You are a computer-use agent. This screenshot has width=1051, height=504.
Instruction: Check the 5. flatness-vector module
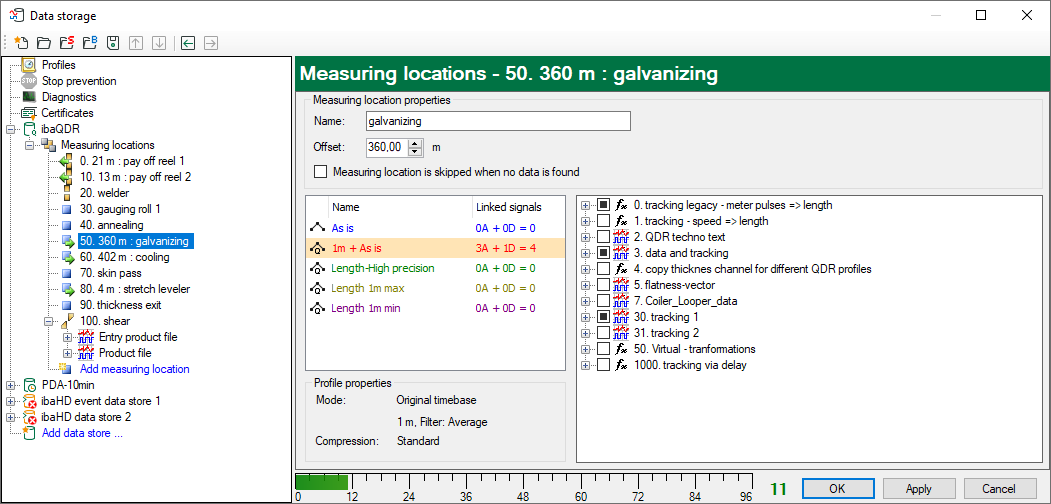603,285
